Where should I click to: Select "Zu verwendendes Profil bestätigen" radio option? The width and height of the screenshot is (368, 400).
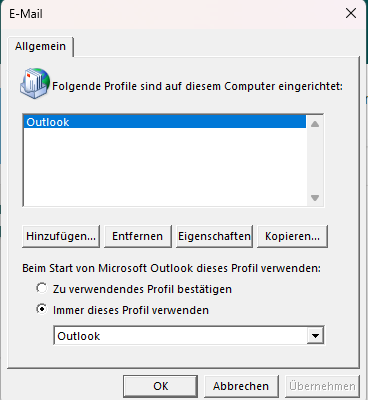point(41,288)
